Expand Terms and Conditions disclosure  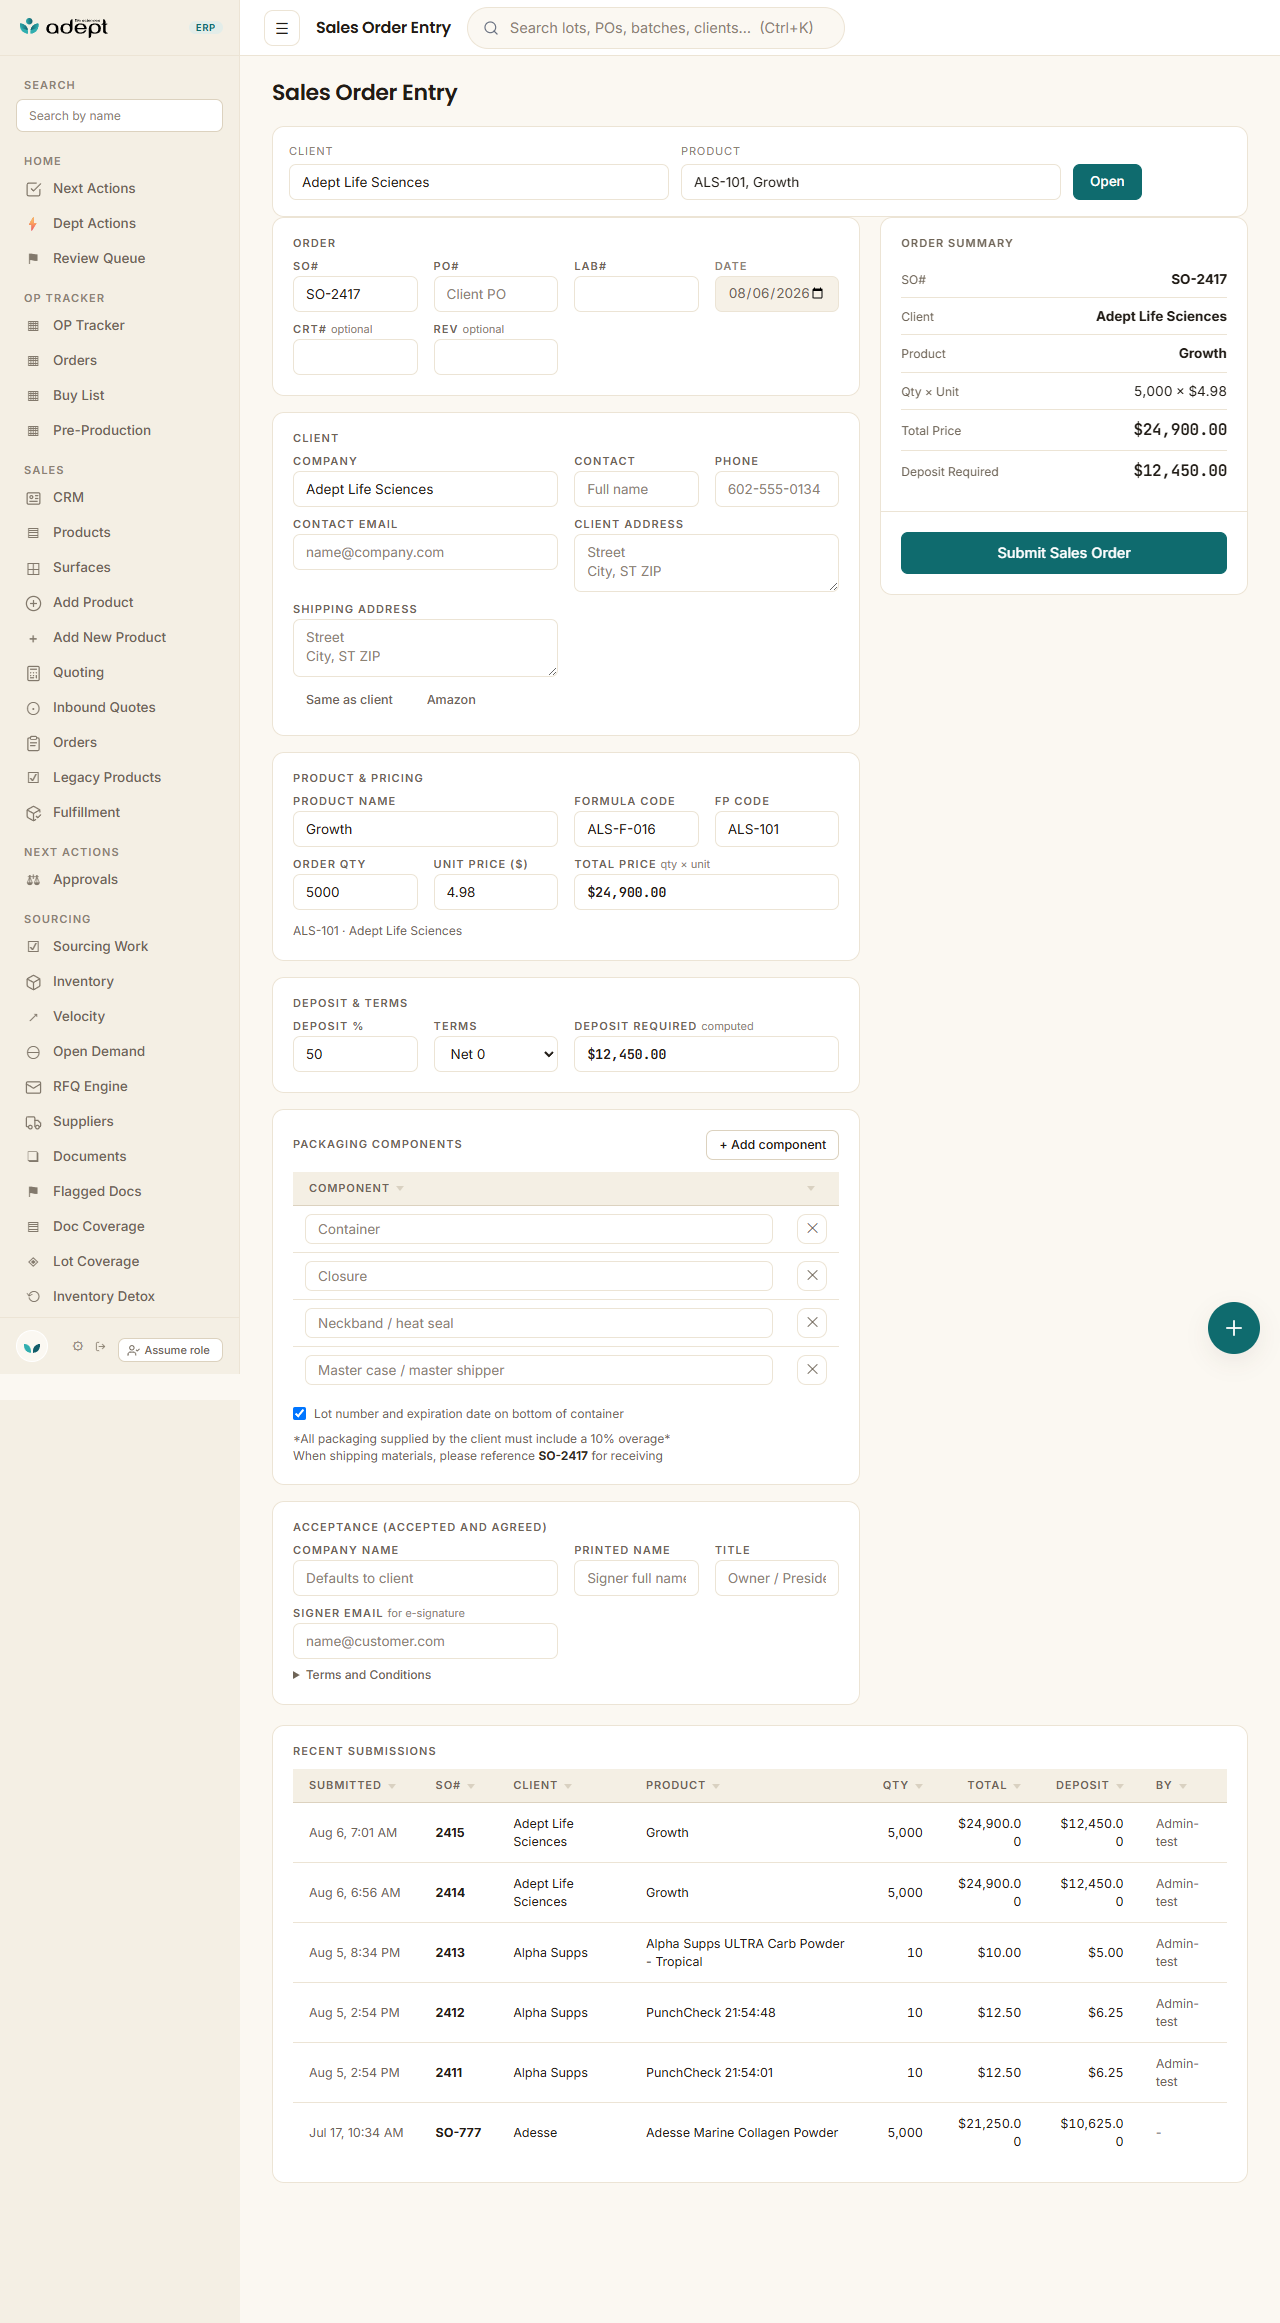362,1675
